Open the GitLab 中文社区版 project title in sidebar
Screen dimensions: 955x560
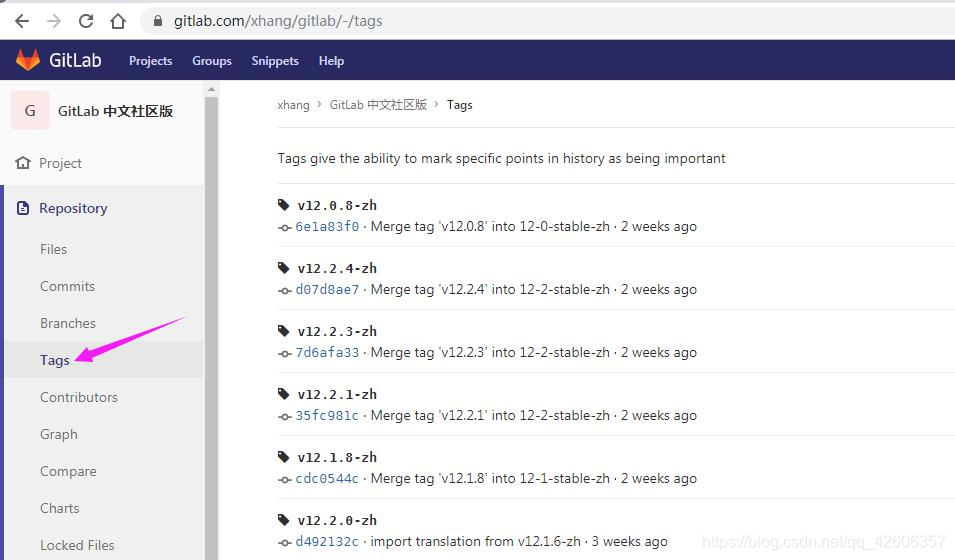[x=116, y=111]
